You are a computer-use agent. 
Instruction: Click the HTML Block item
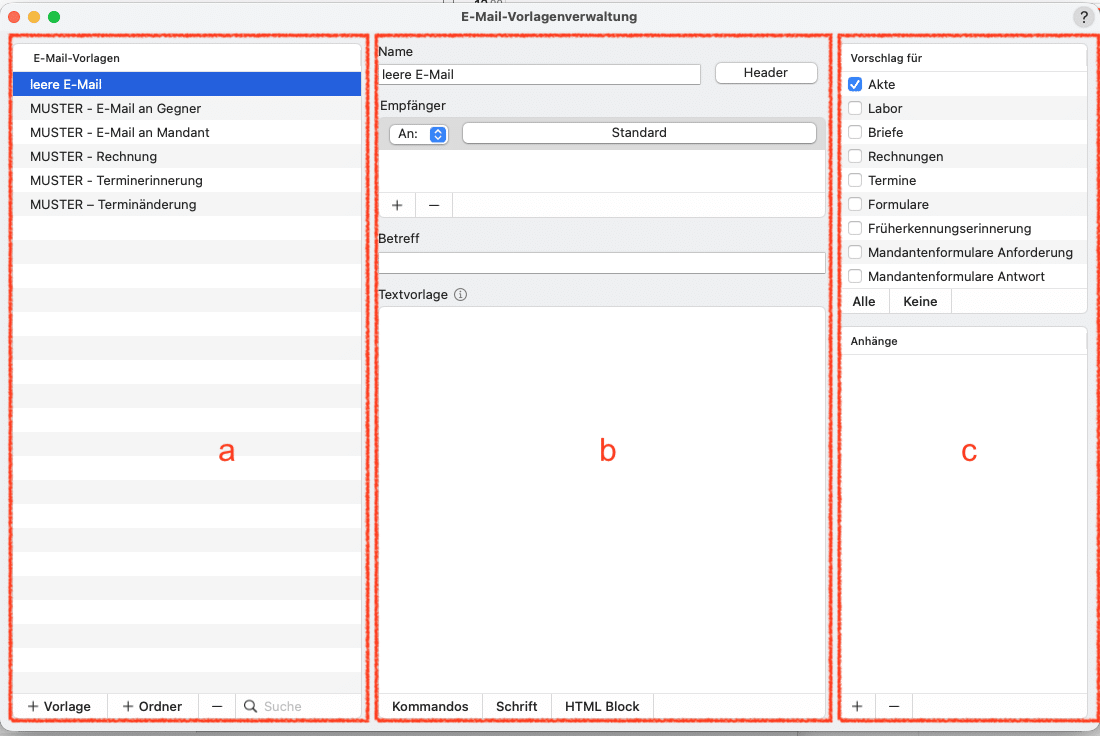pos(602,706)
